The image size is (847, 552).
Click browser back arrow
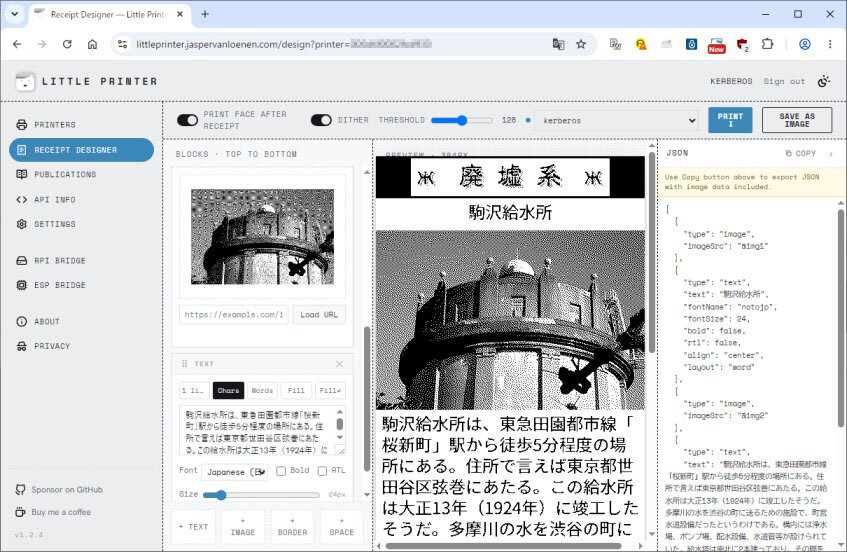click(x=17, y=44)
